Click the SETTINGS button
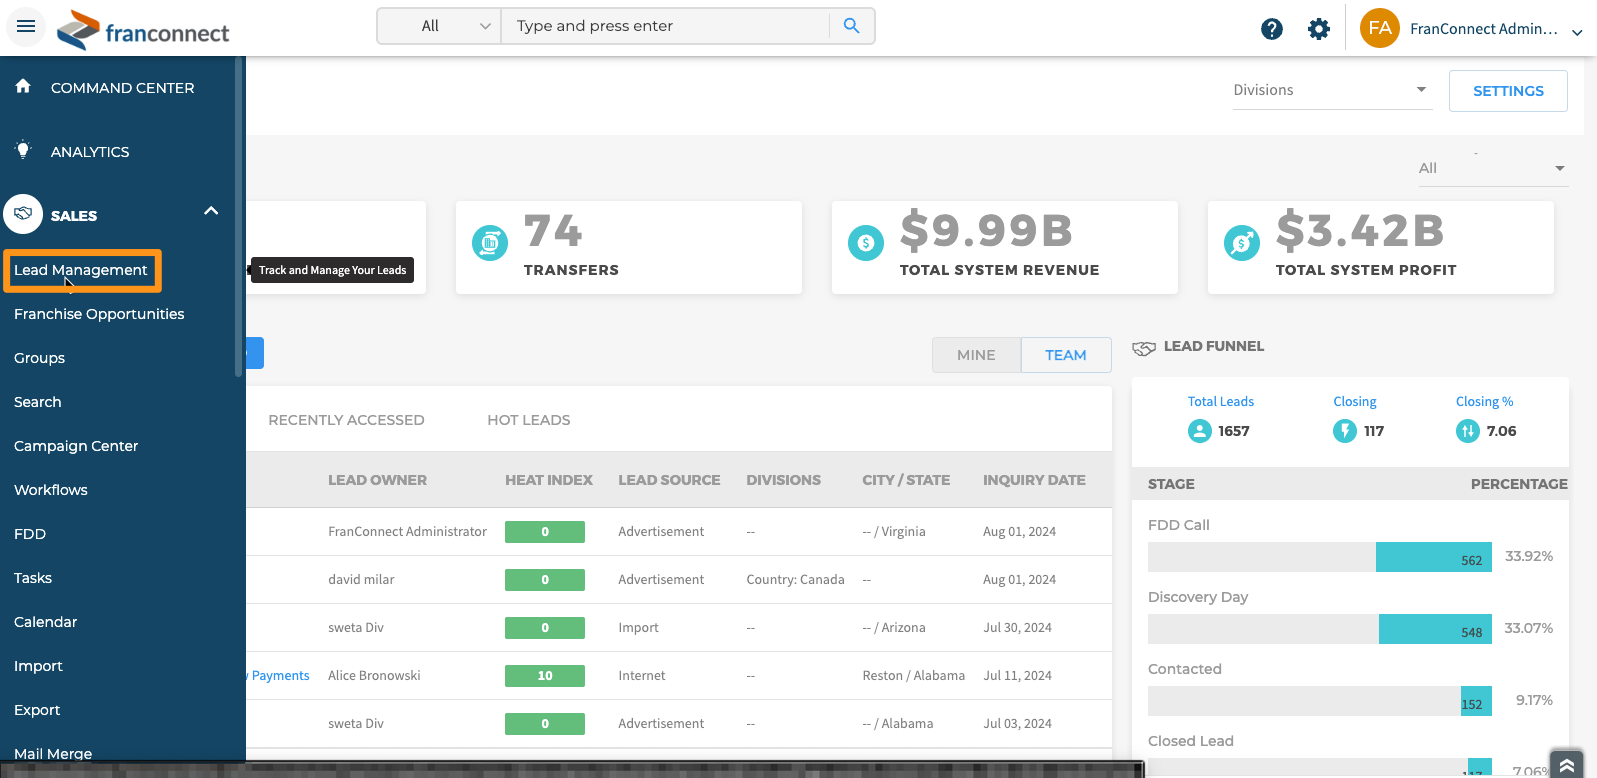 [x=1508, y=91]
